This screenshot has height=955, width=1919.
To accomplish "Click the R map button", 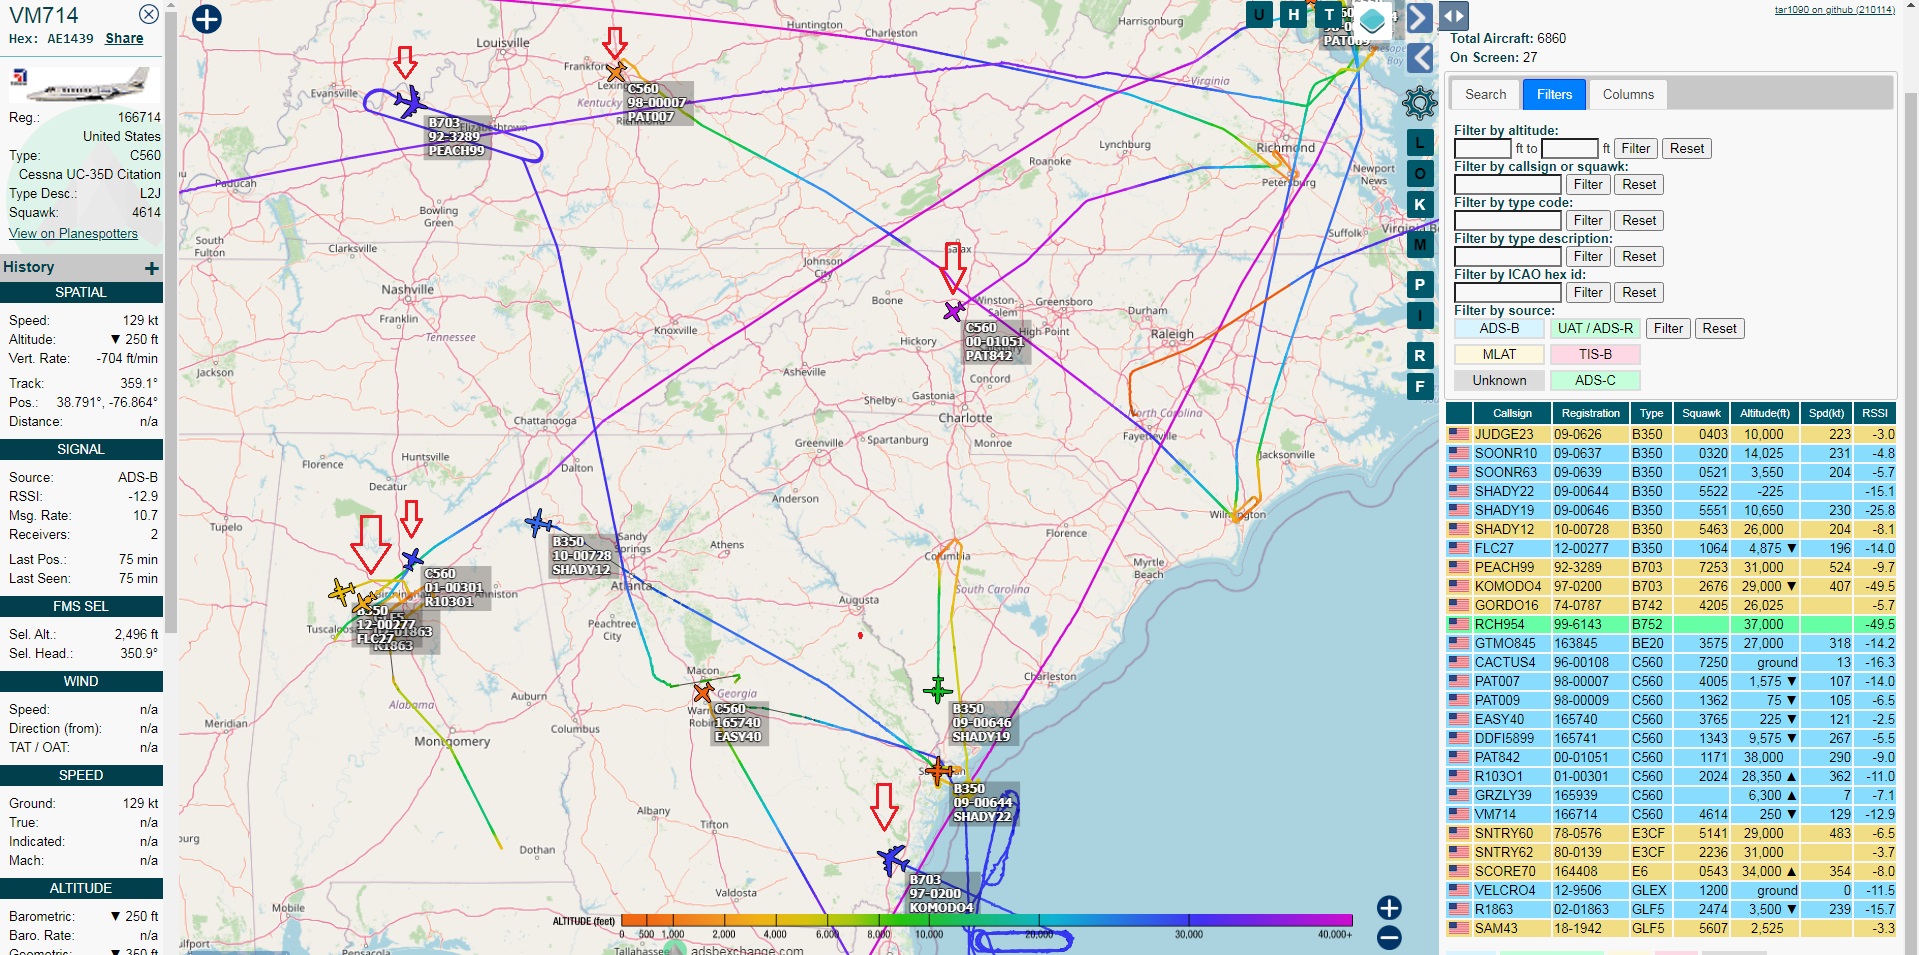I will 1420,356.
